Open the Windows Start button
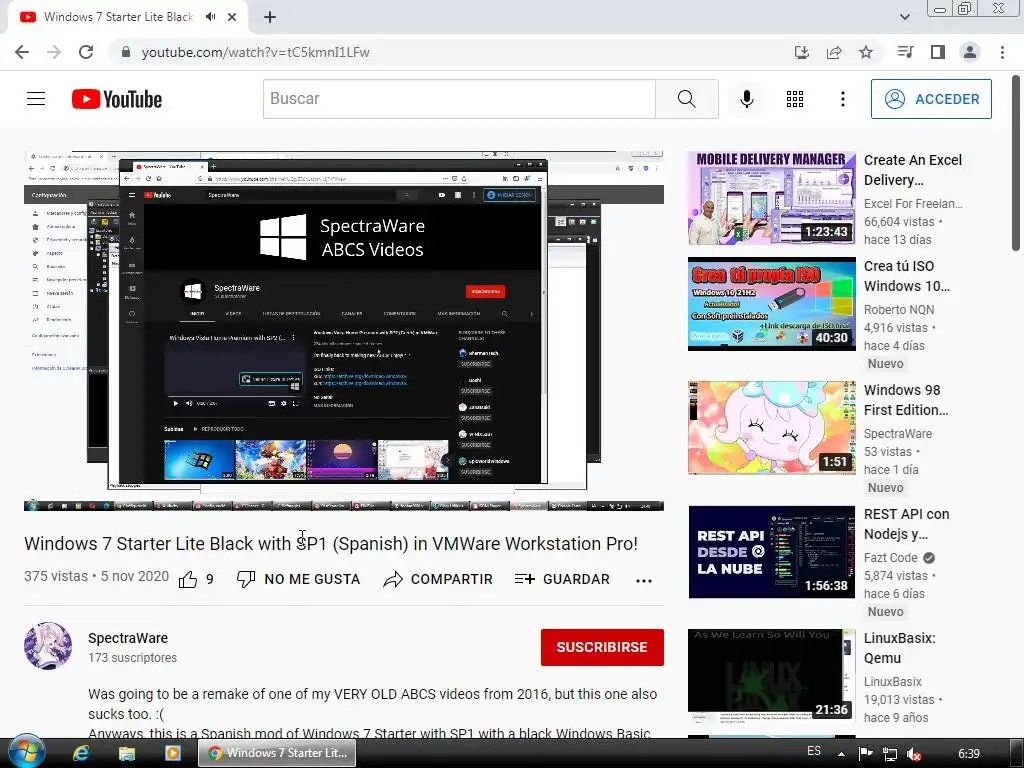Image resolution: width=1024 pixels, height=768 pixels. [26, 752]
